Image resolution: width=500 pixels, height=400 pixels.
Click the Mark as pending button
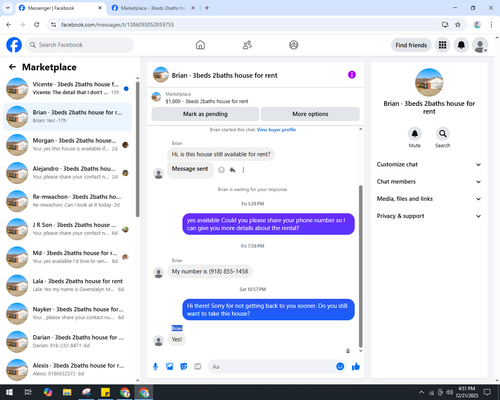pyautogui.click(x=205, y=114)
